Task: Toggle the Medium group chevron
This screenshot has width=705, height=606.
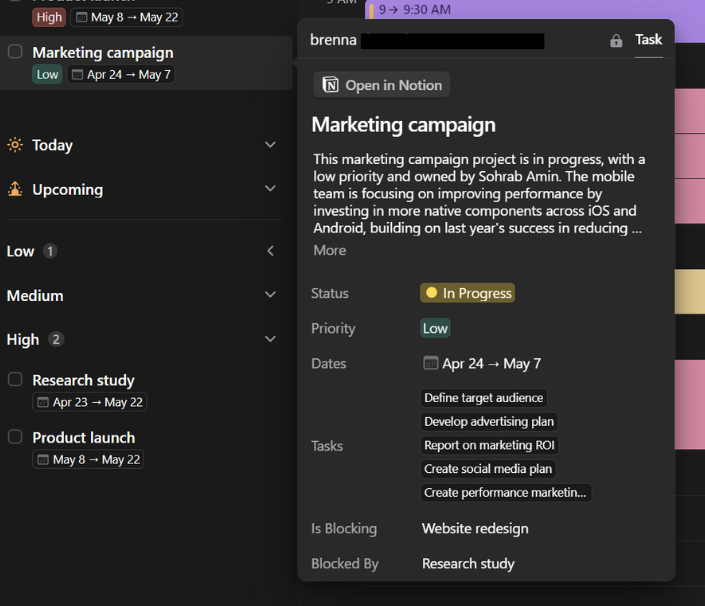Action: tap(270, 294)
